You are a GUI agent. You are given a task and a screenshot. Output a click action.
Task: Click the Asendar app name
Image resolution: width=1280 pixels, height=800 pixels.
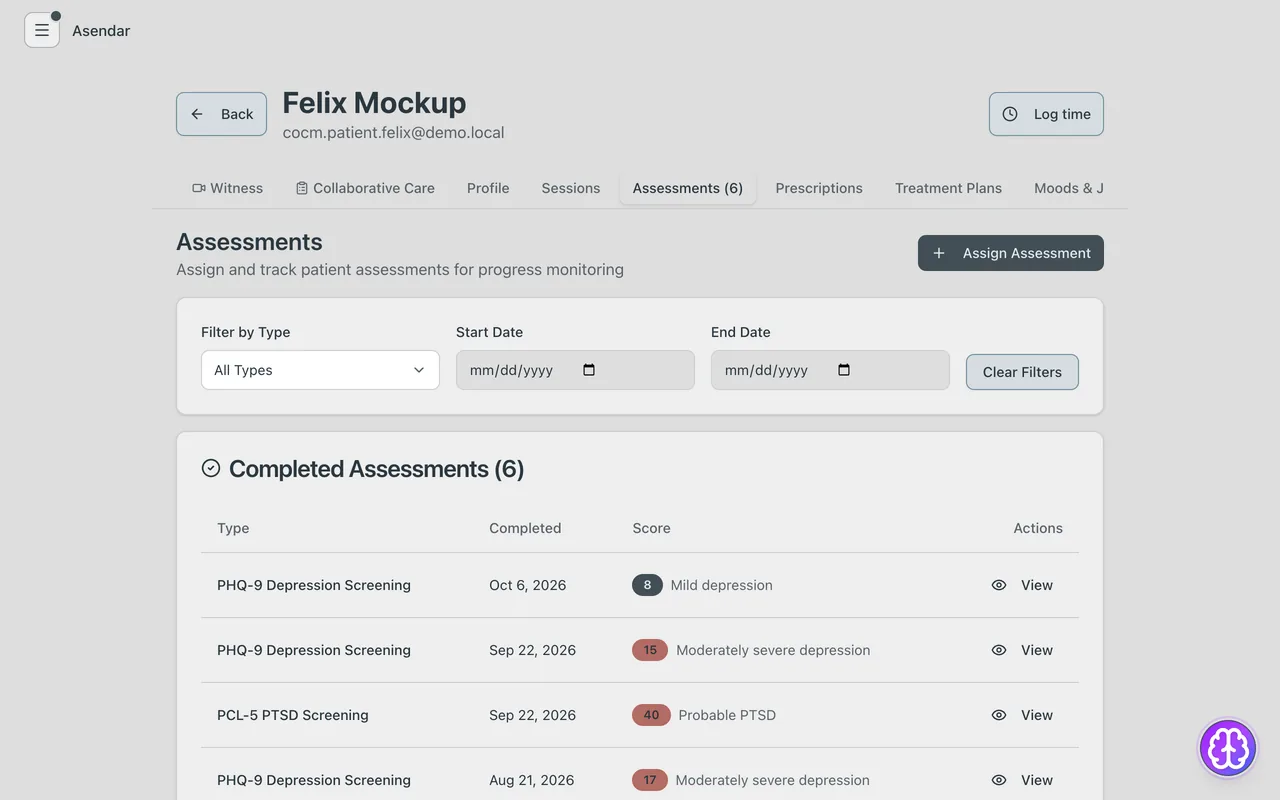coord(101,30)
